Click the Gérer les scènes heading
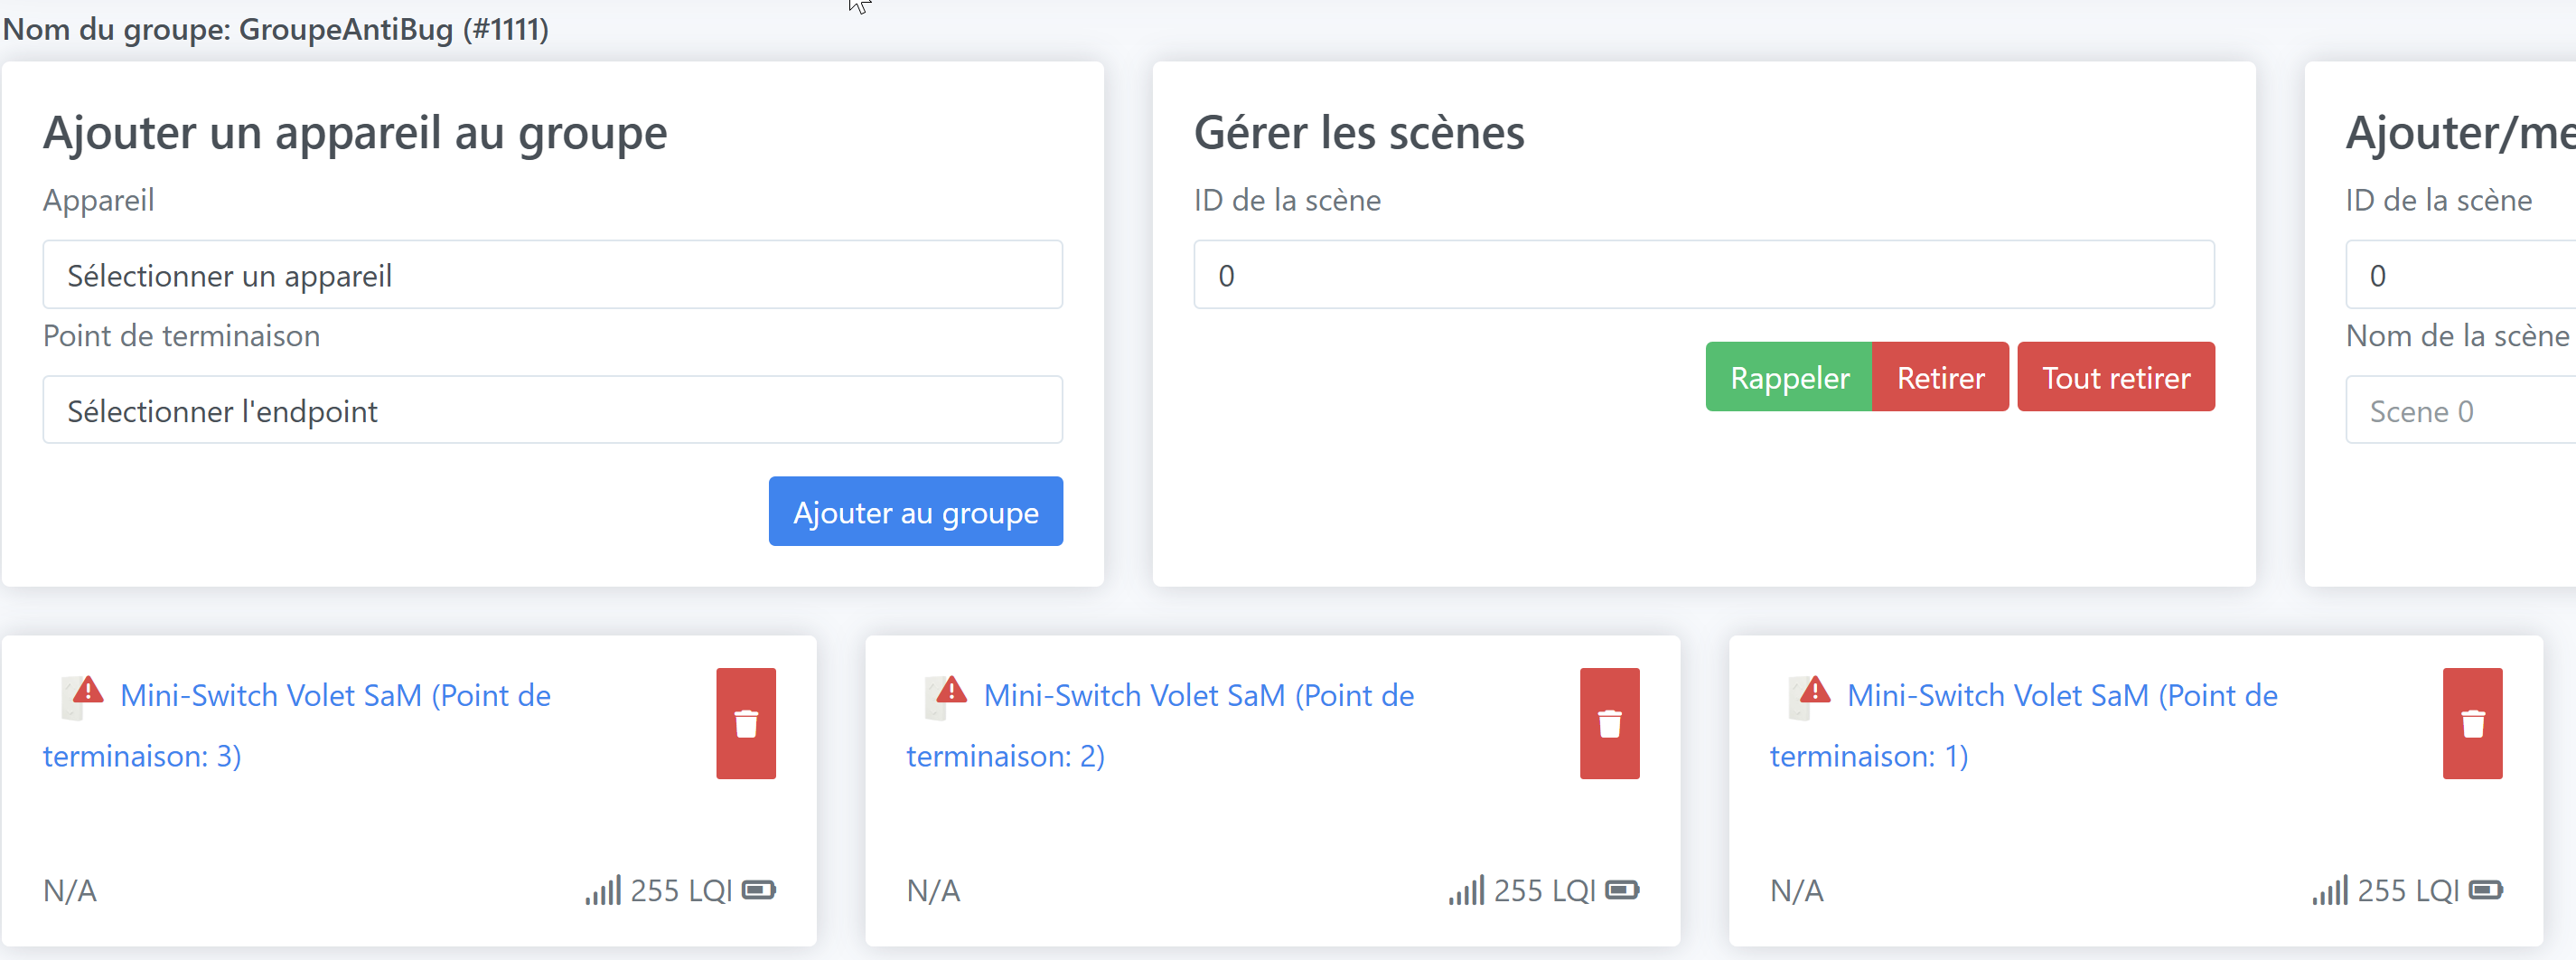This screenshot has width=2576, height=960. [x=1359, y=133]
